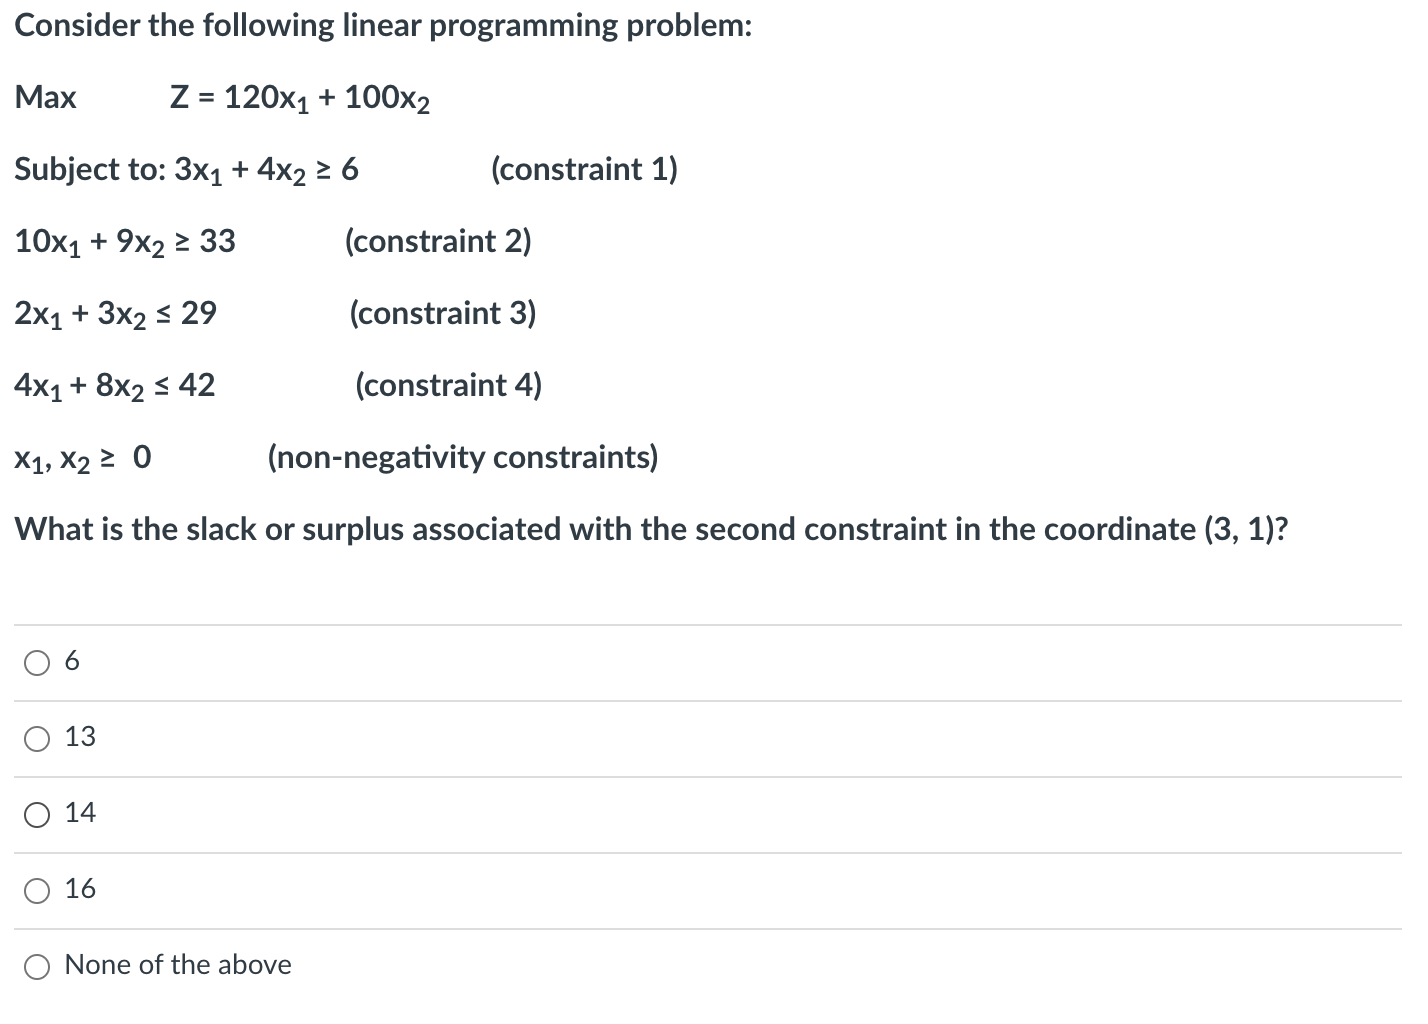Click the answer label reading 6
Viewport: 1428px width, 1024px height.
pos(71,660)
